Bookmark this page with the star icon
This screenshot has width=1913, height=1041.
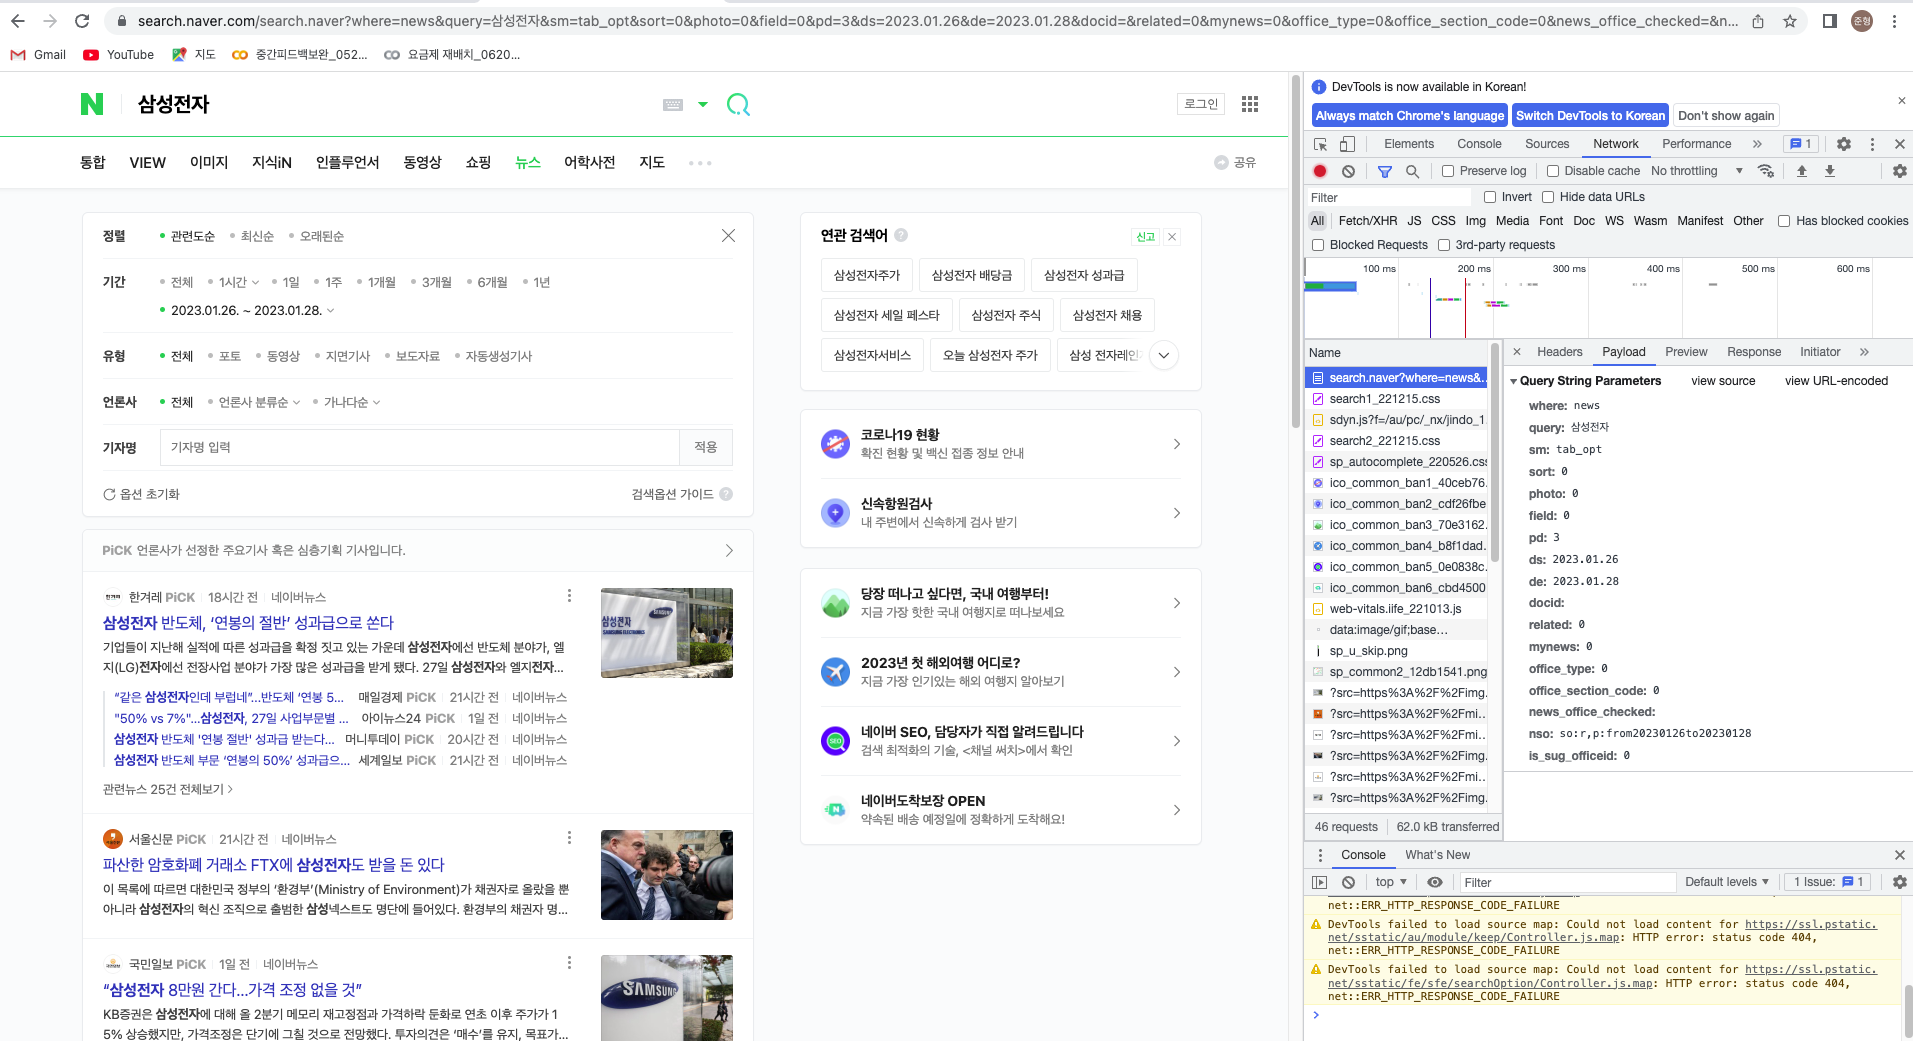[1790, 21]
